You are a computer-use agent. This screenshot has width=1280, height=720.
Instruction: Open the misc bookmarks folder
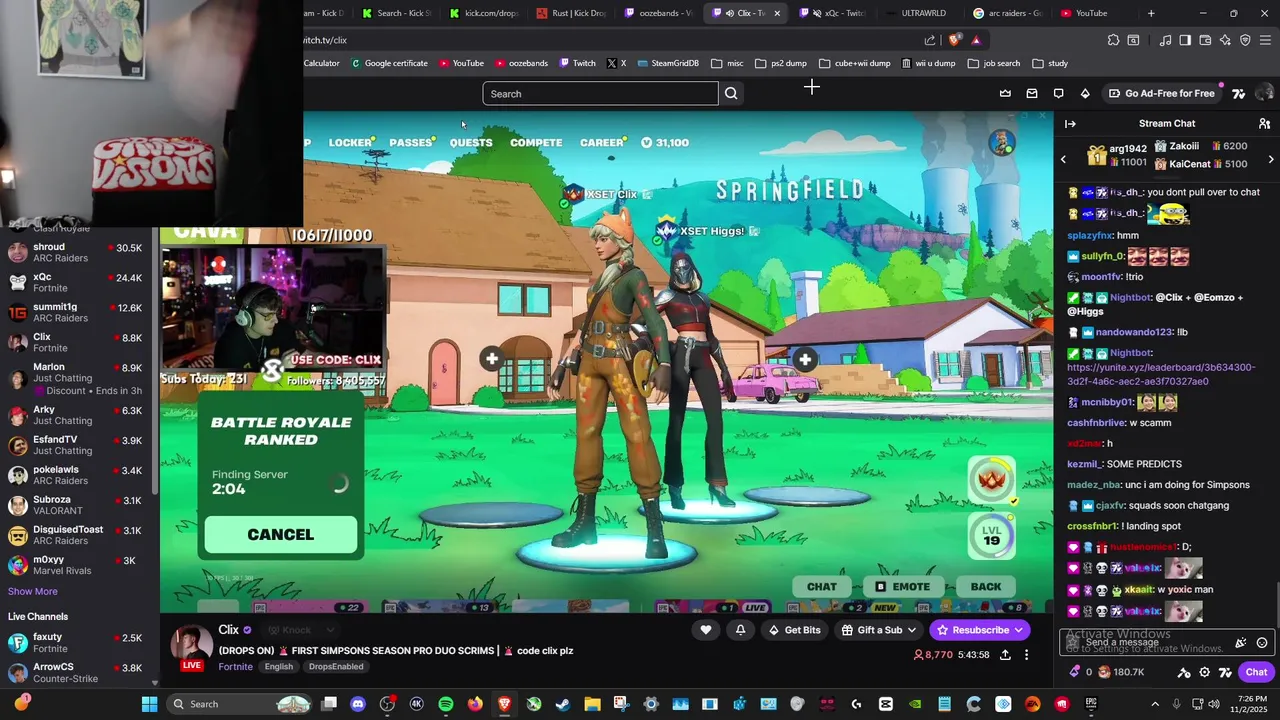tap(727, 63)
